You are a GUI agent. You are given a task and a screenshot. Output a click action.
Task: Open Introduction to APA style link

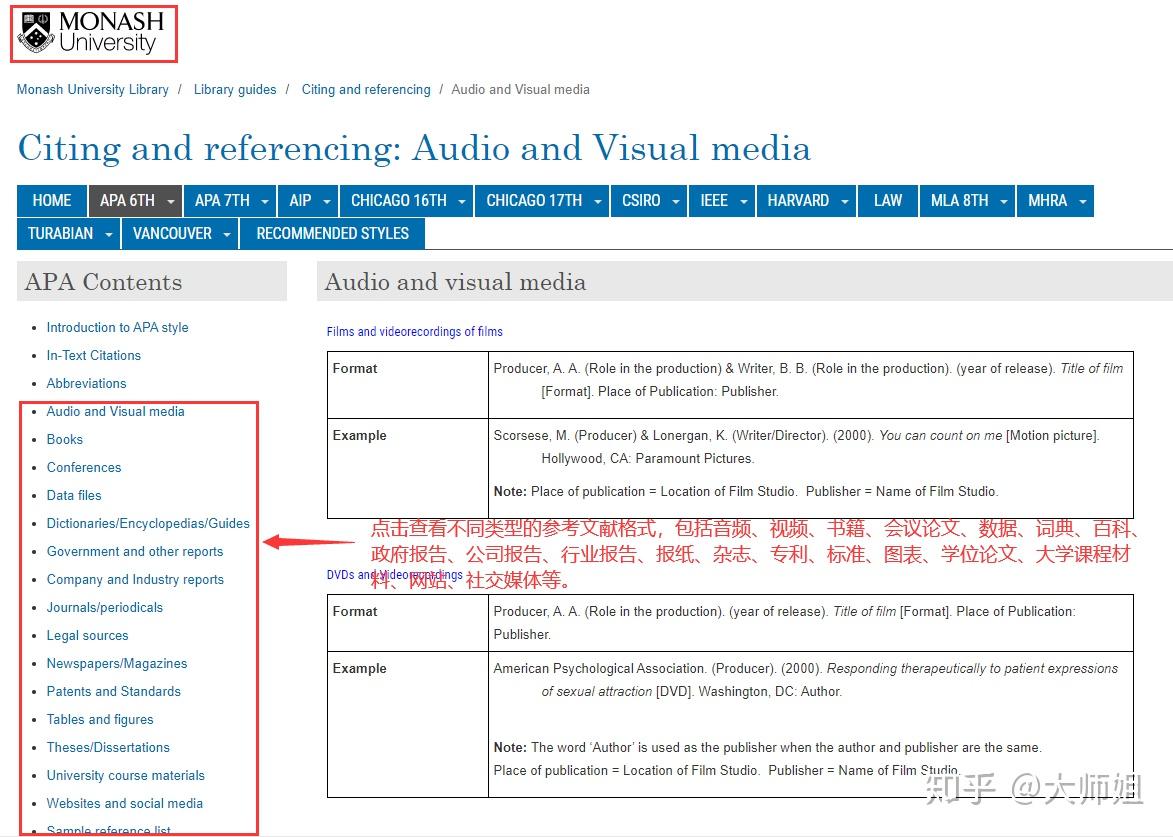coord(117,328)
